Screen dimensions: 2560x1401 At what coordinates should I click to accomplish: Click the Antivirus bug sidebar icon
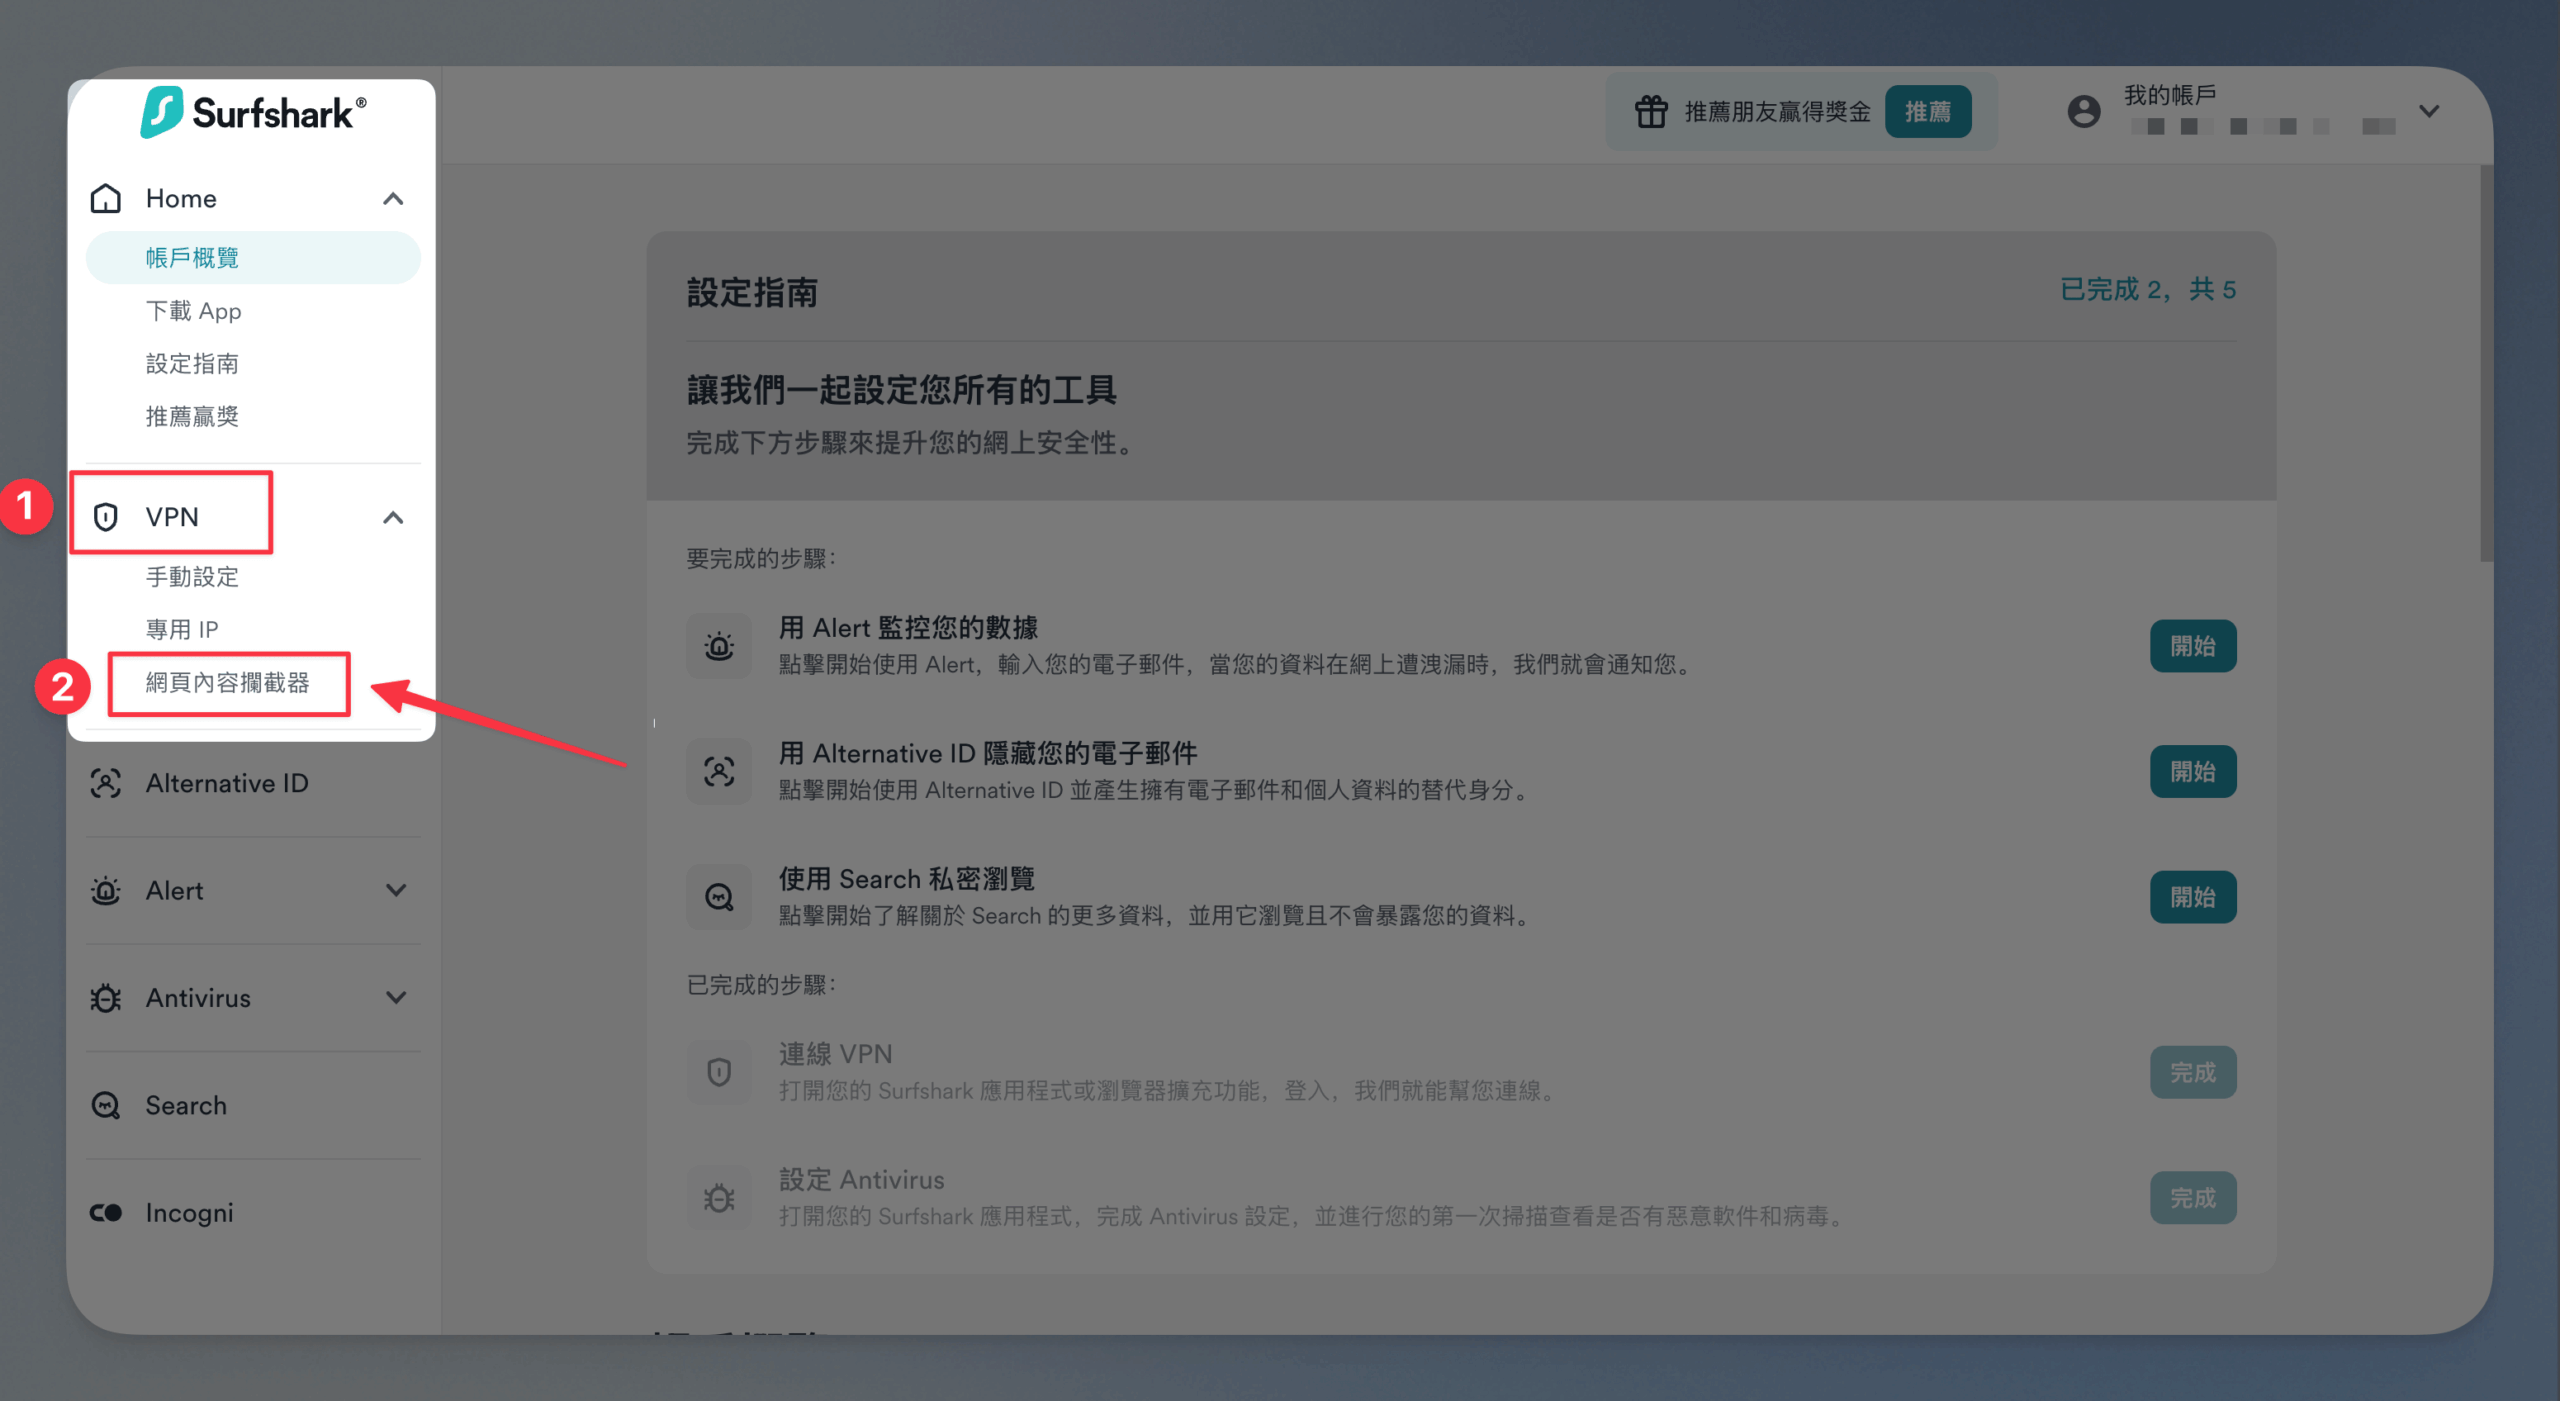coord(106,998)
